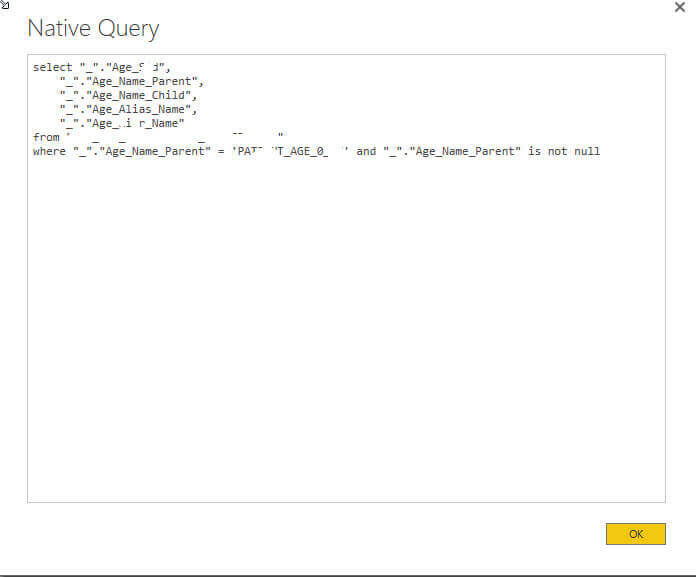696x577 pixels.
Task: Click the line "_"."Age_Alias_Name",
Action: tap(129, 110)
